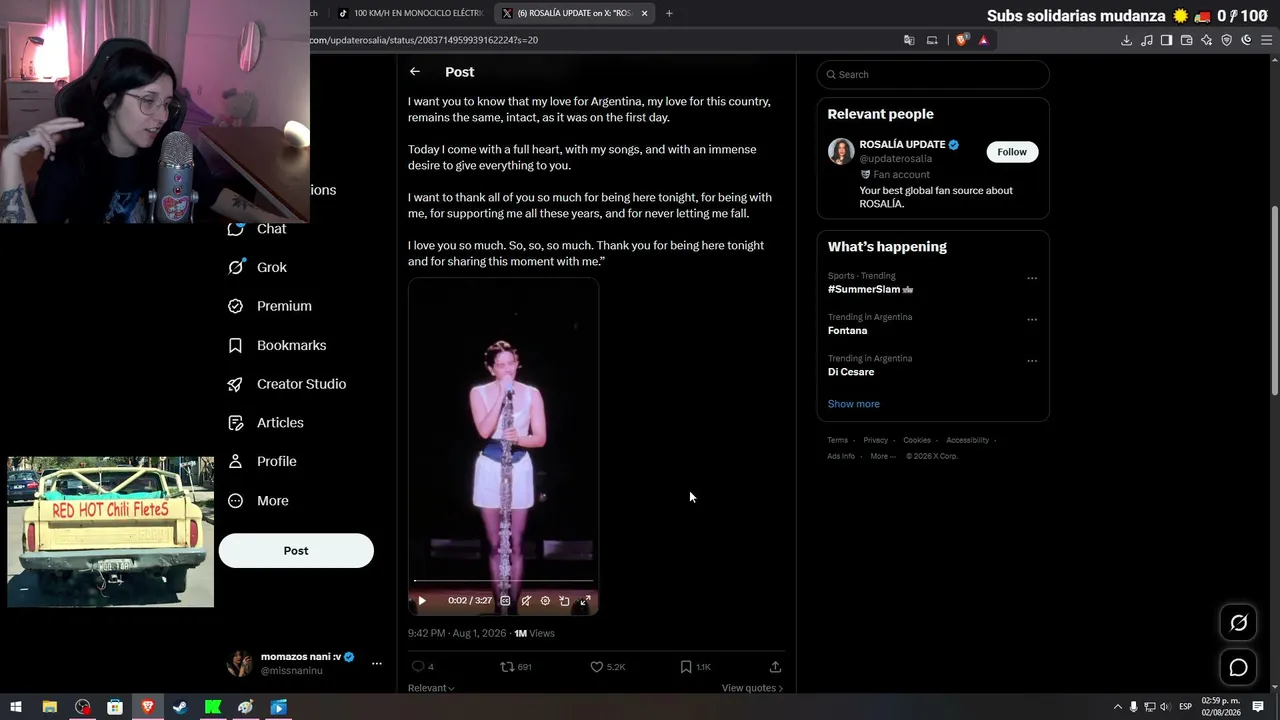The image size is (1280, 720).
Task: Open the Brave Wallet icon
Action: [1186, 40]
